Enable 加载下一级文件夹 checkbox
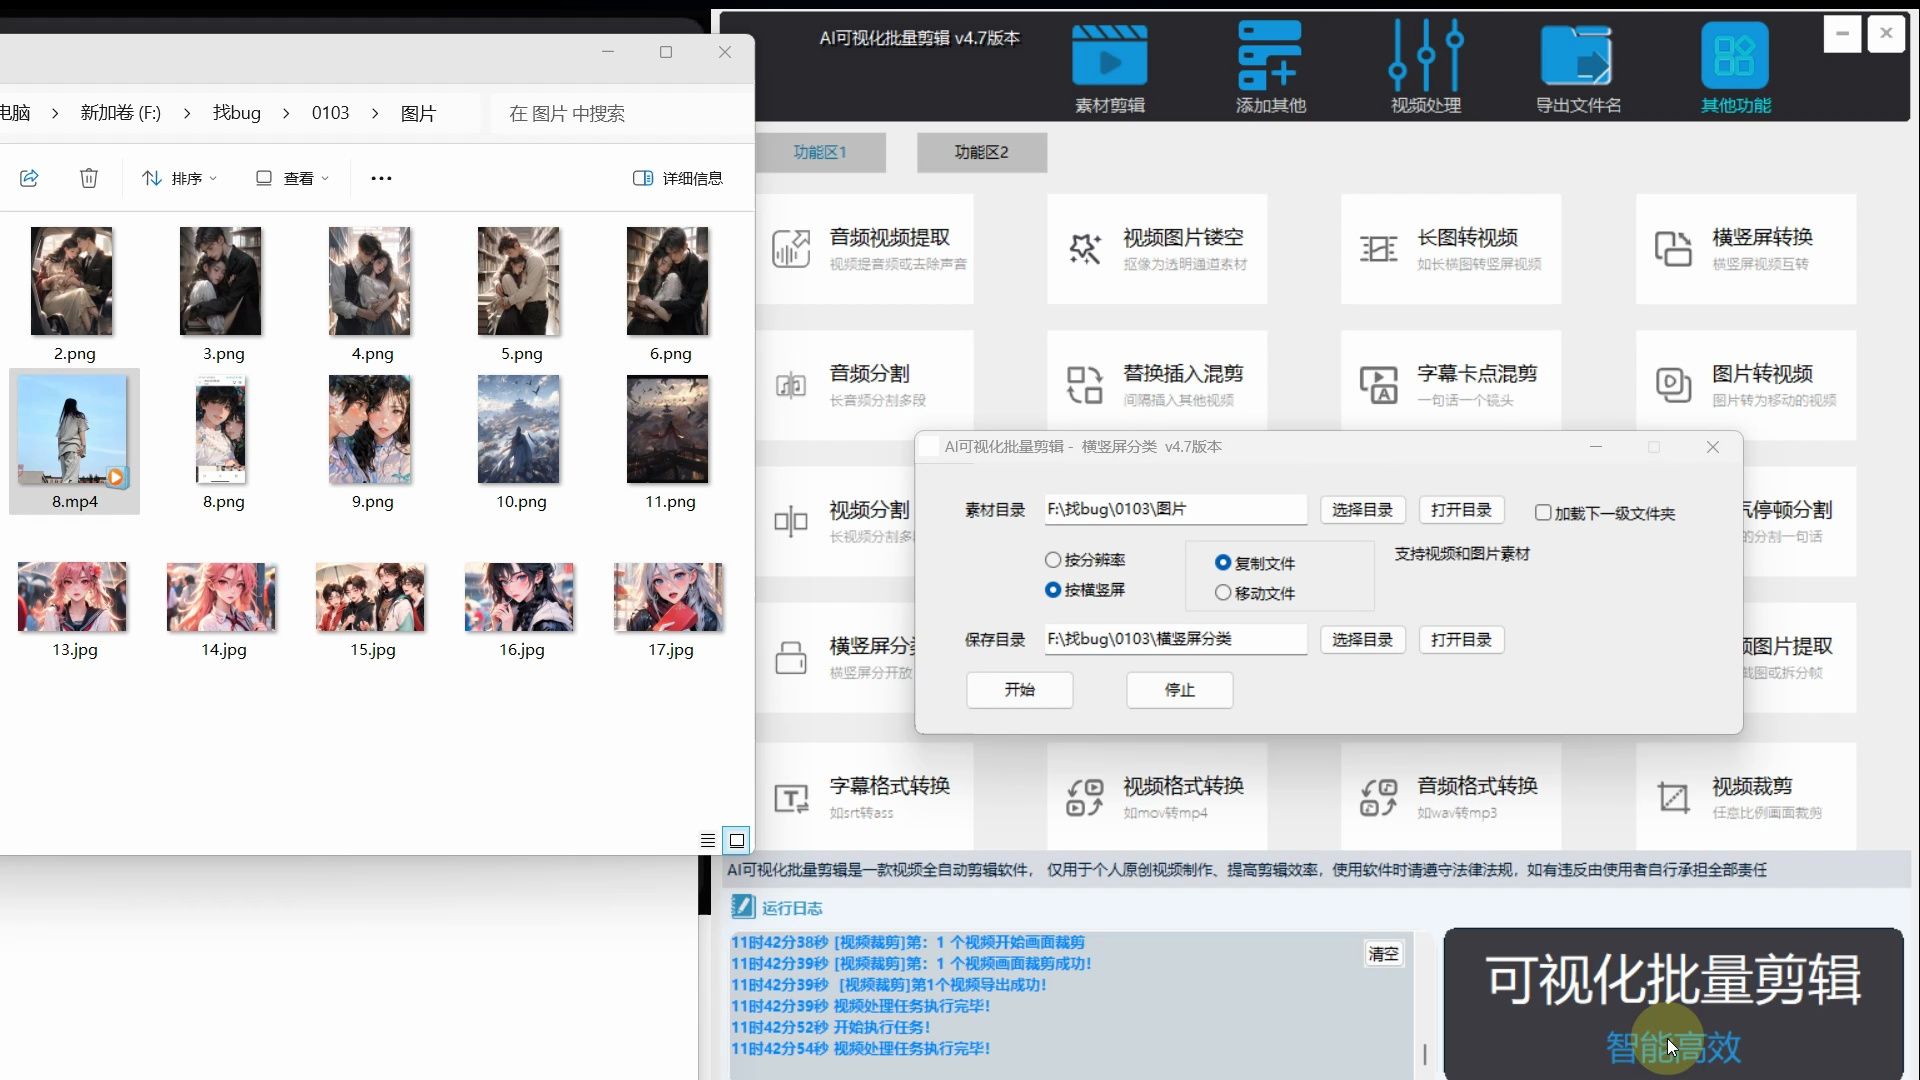Screen dimensions: 1920x1080 [x=1543, y=513]
